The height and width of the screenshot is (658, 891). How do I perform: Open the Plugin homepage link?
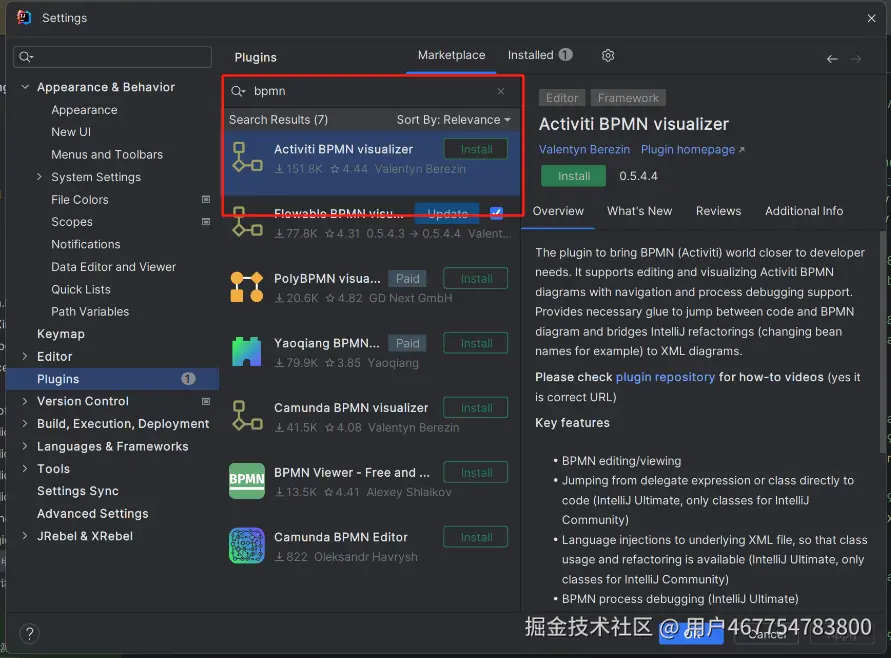692,149
